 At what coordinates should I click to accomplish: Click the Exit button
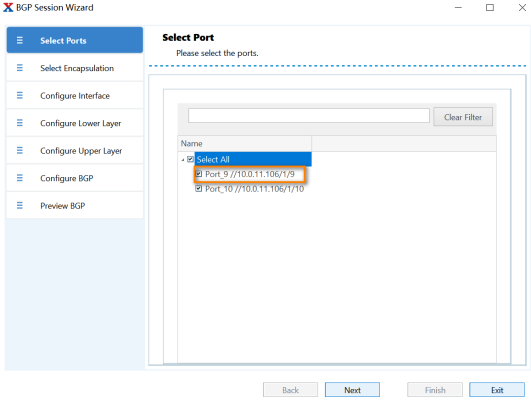pyautogui.click(x=497, y=390)
